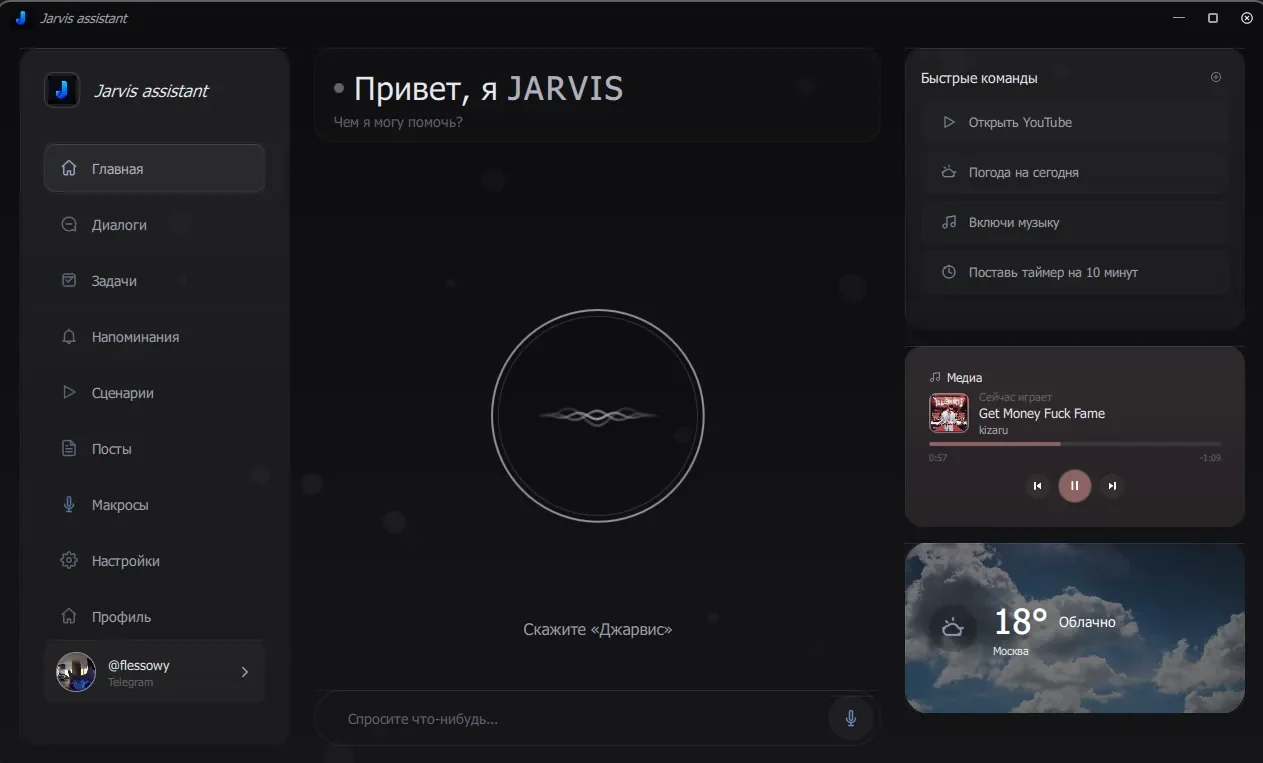1263x763 pixels.
Task: Click the Get Money Fuck Fame album cover
Action: click(x=949, y=412)
